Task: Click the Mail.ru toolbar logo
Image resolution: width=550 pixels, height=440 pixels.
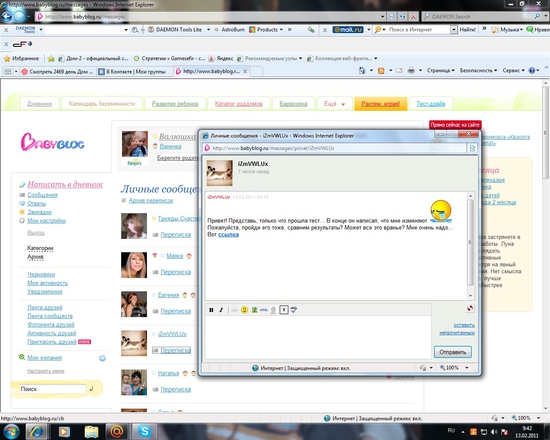Action: click(348, 30)
